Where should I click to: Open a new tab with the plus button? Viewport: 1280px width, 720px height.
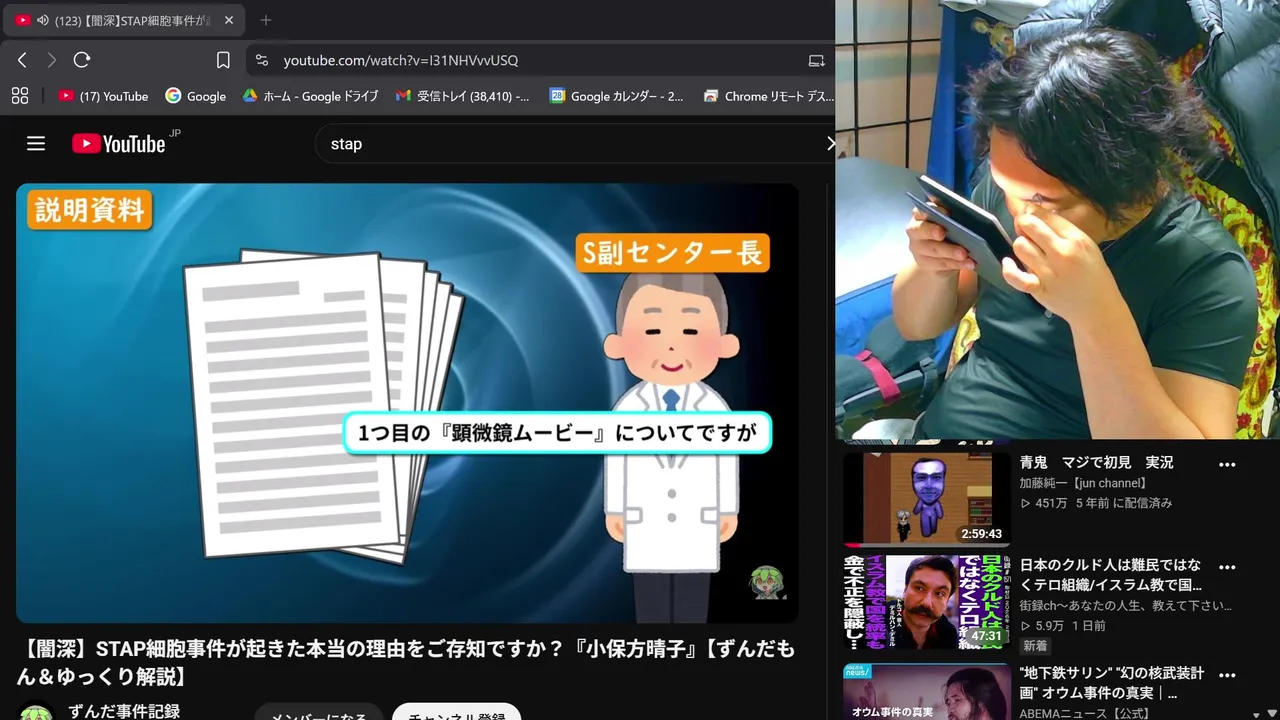coord(265,20)
